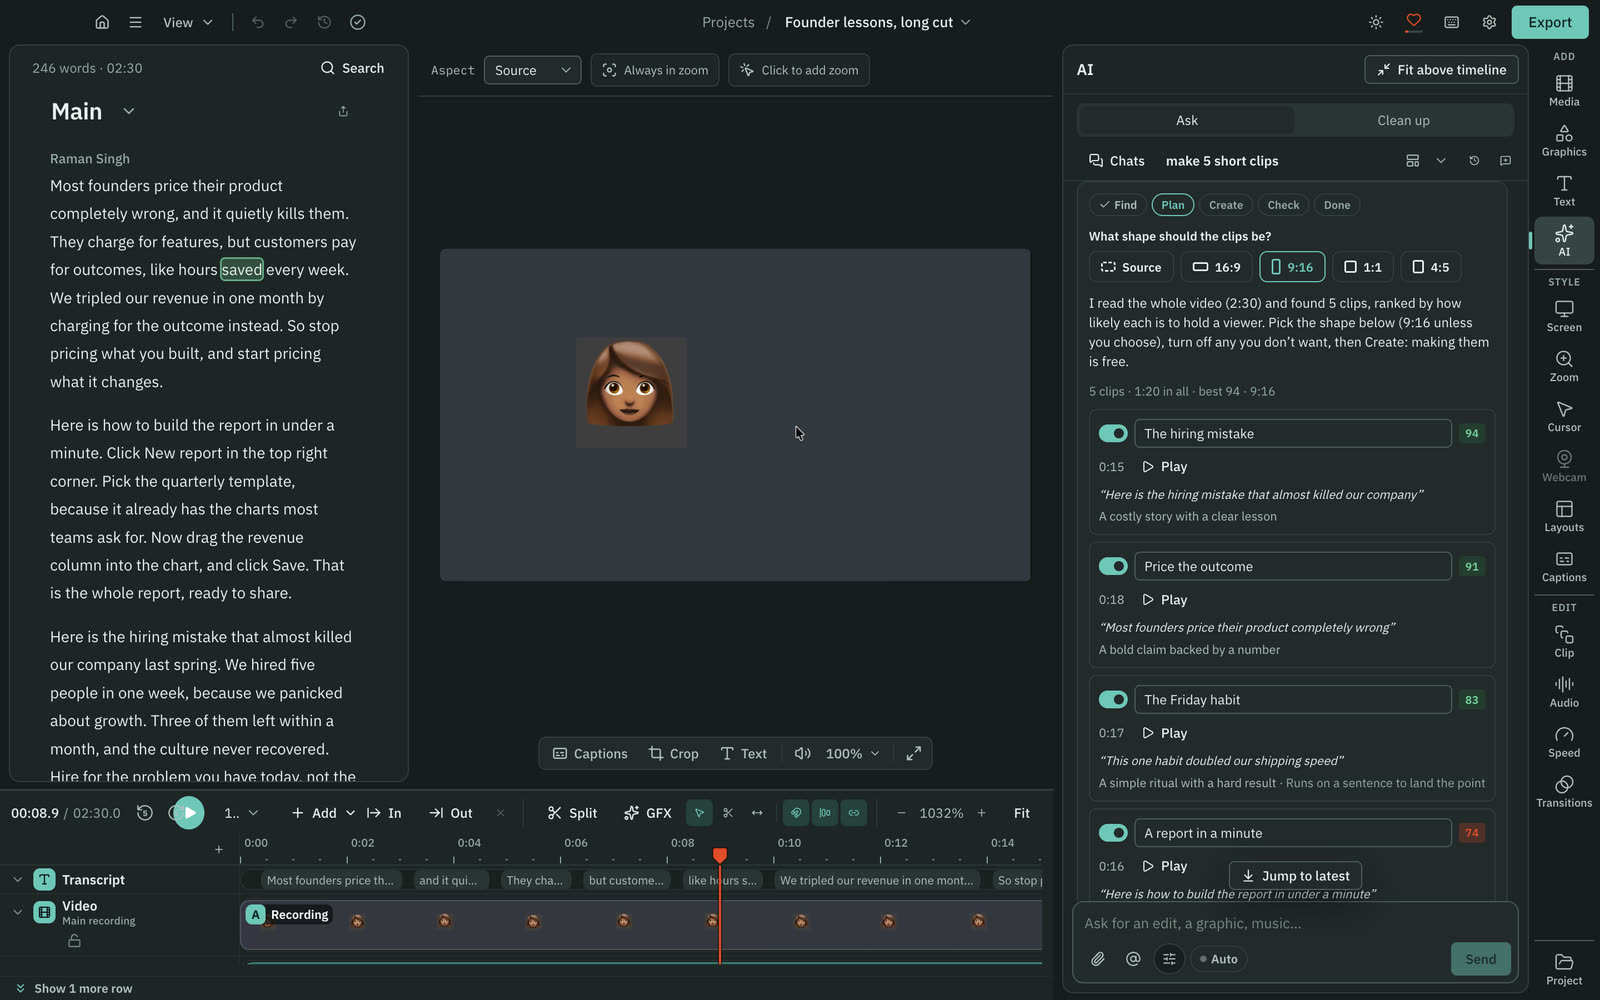1600x1000 pixels.
Task: Open the Screen style panel
Action: (x=1564, y=316)
